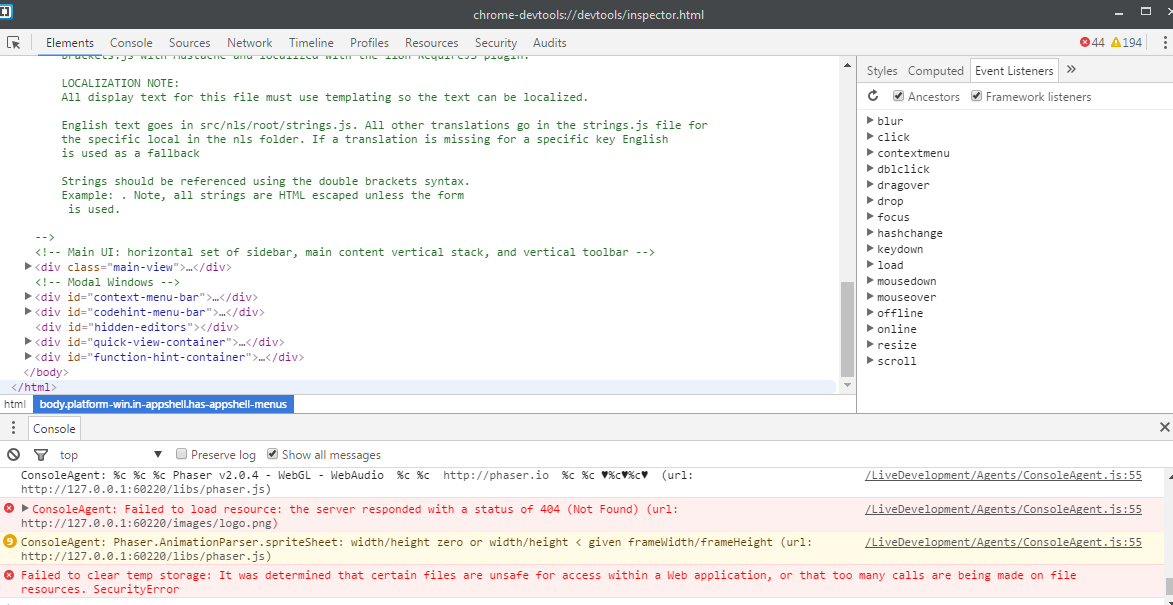Uncheck the Ancestors checkbox

(x=899, y=97)
